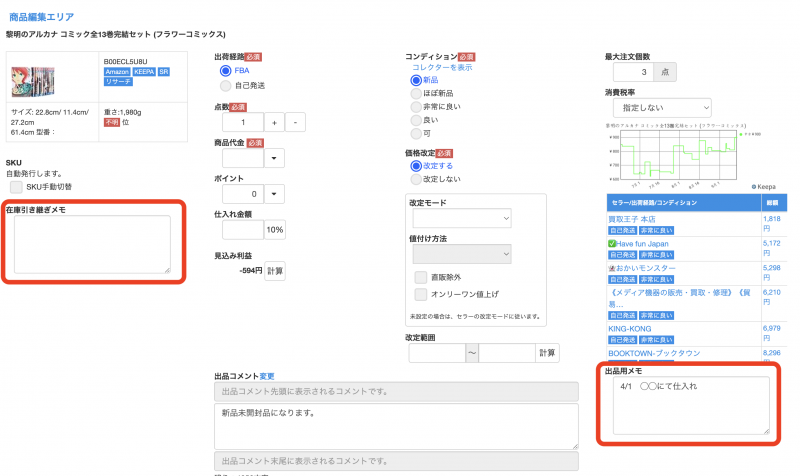
Task: Click the 仕入れ金額 input field
Action: (x=243, y=230)
